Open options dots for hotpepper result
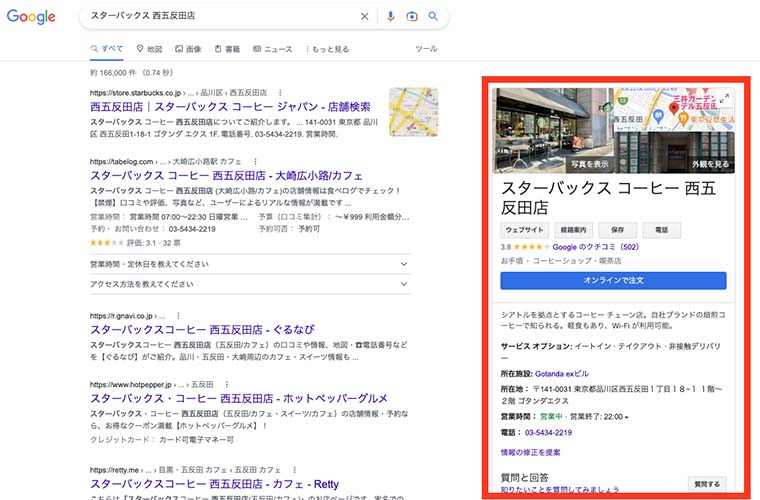 pos(226,384)
